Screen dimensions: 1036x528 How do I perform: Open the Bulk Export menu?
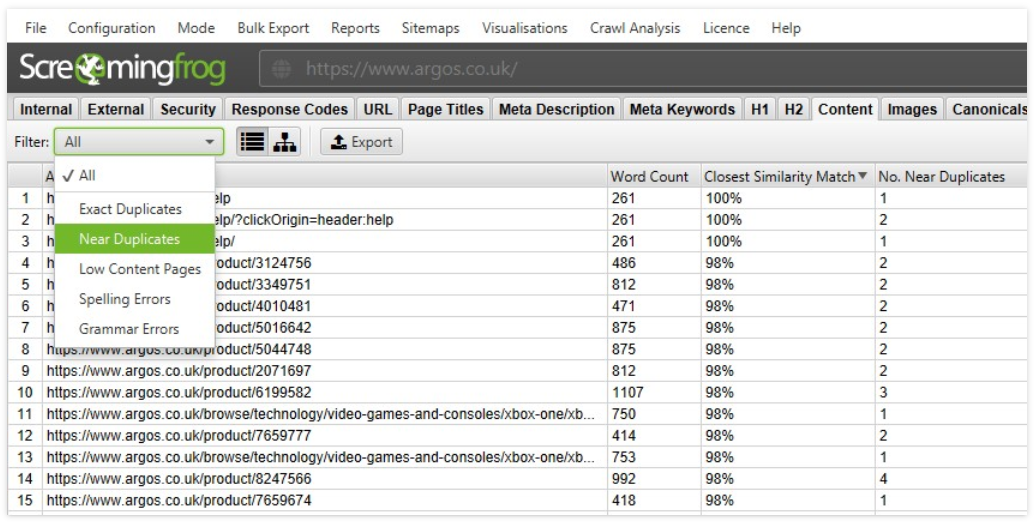(x=273, y=28)
